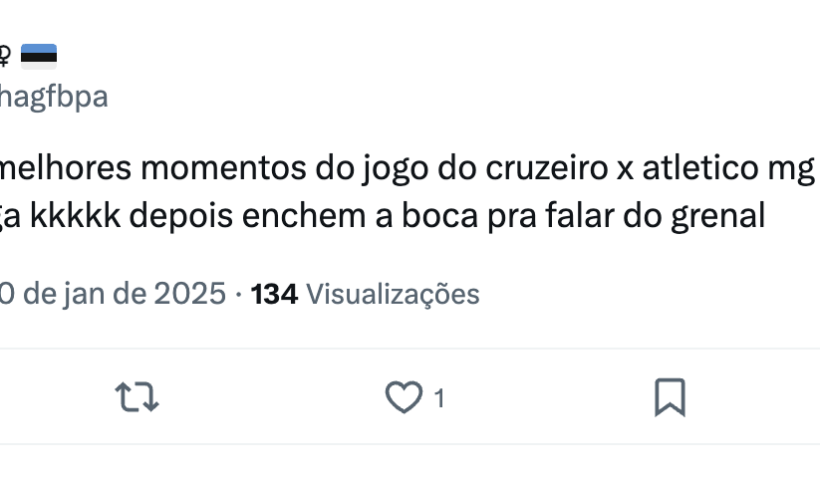
Task: Click the word cruzeiro in the tweet
Action: click(x=537, y=169)
